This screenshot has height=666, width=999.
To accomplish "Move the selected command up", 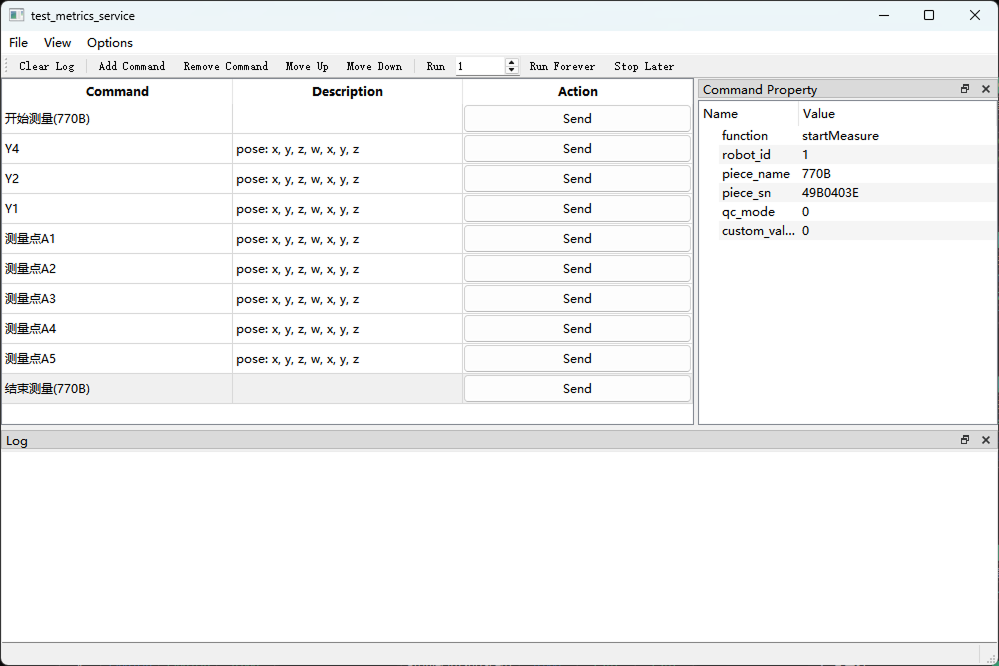I will (x=307, y=66).
